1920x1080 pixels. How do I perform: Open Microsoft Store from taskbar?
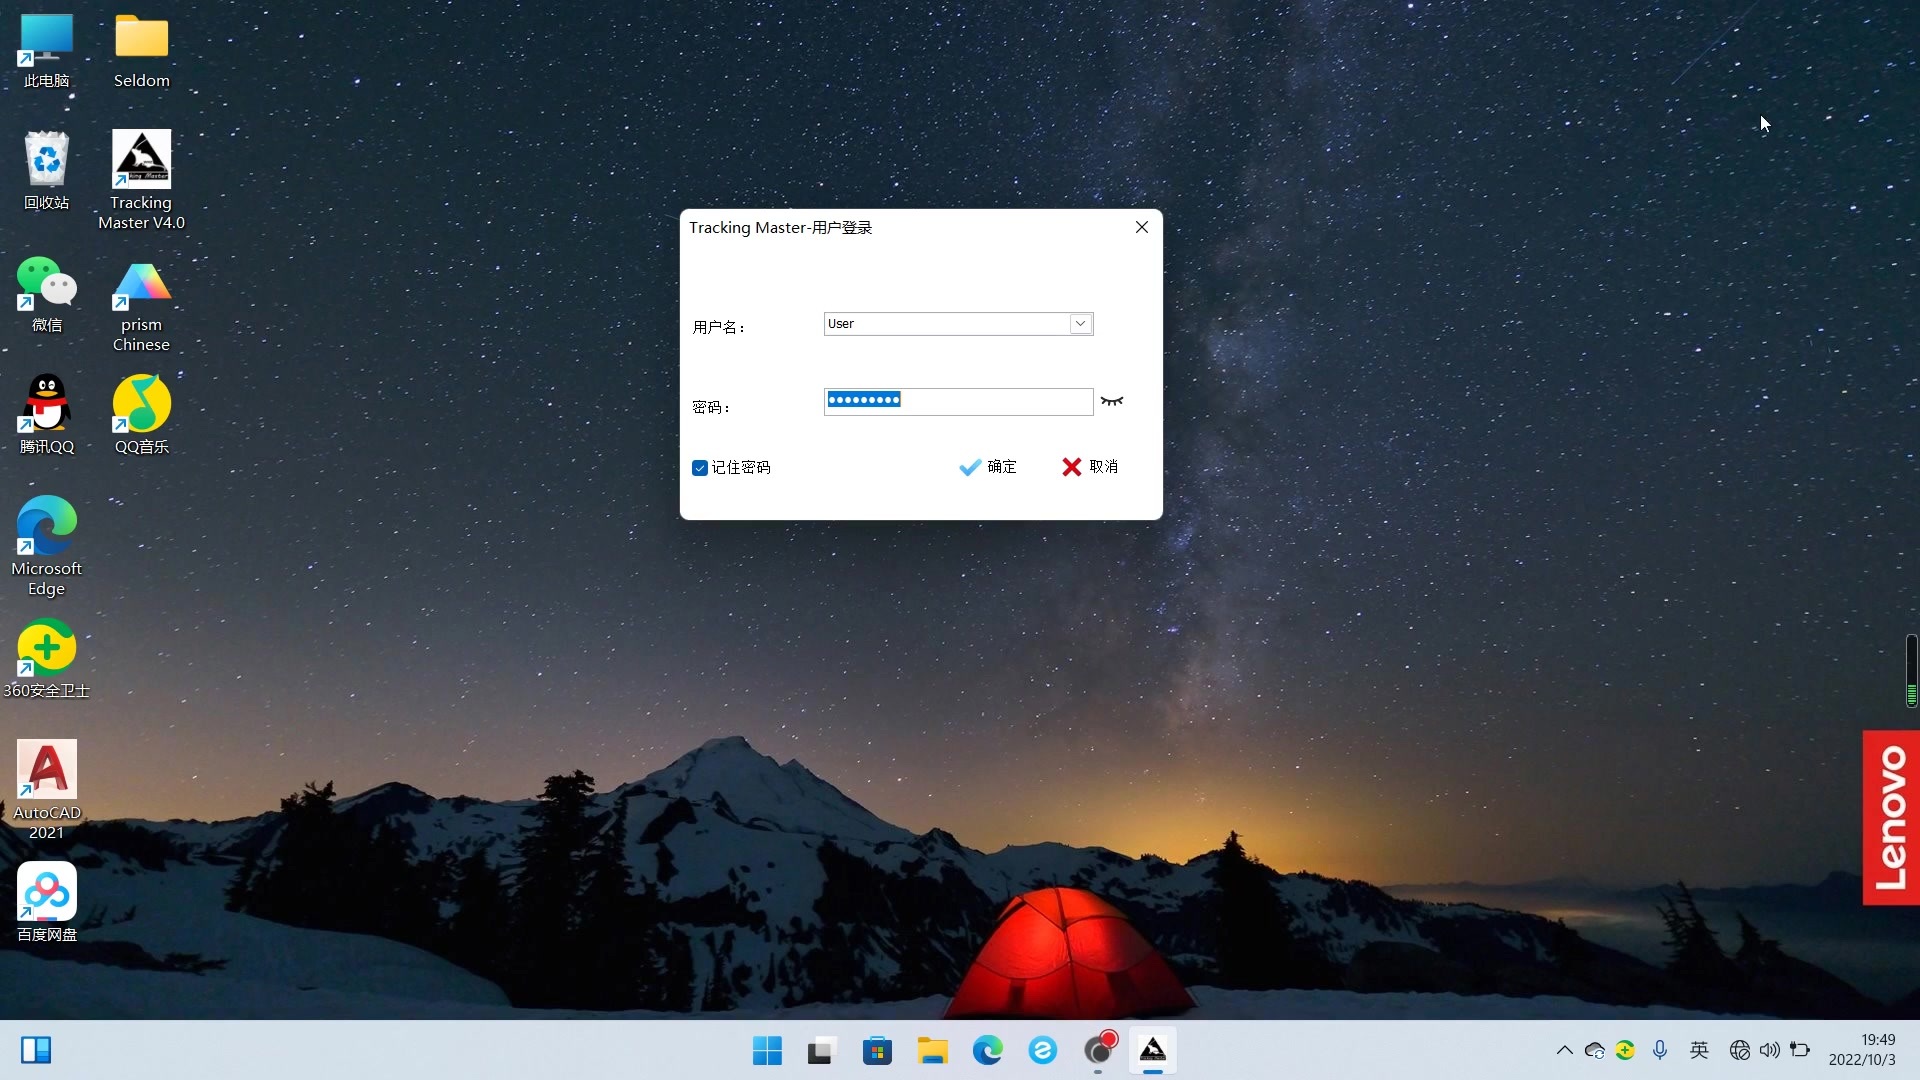coord(877,1050)
